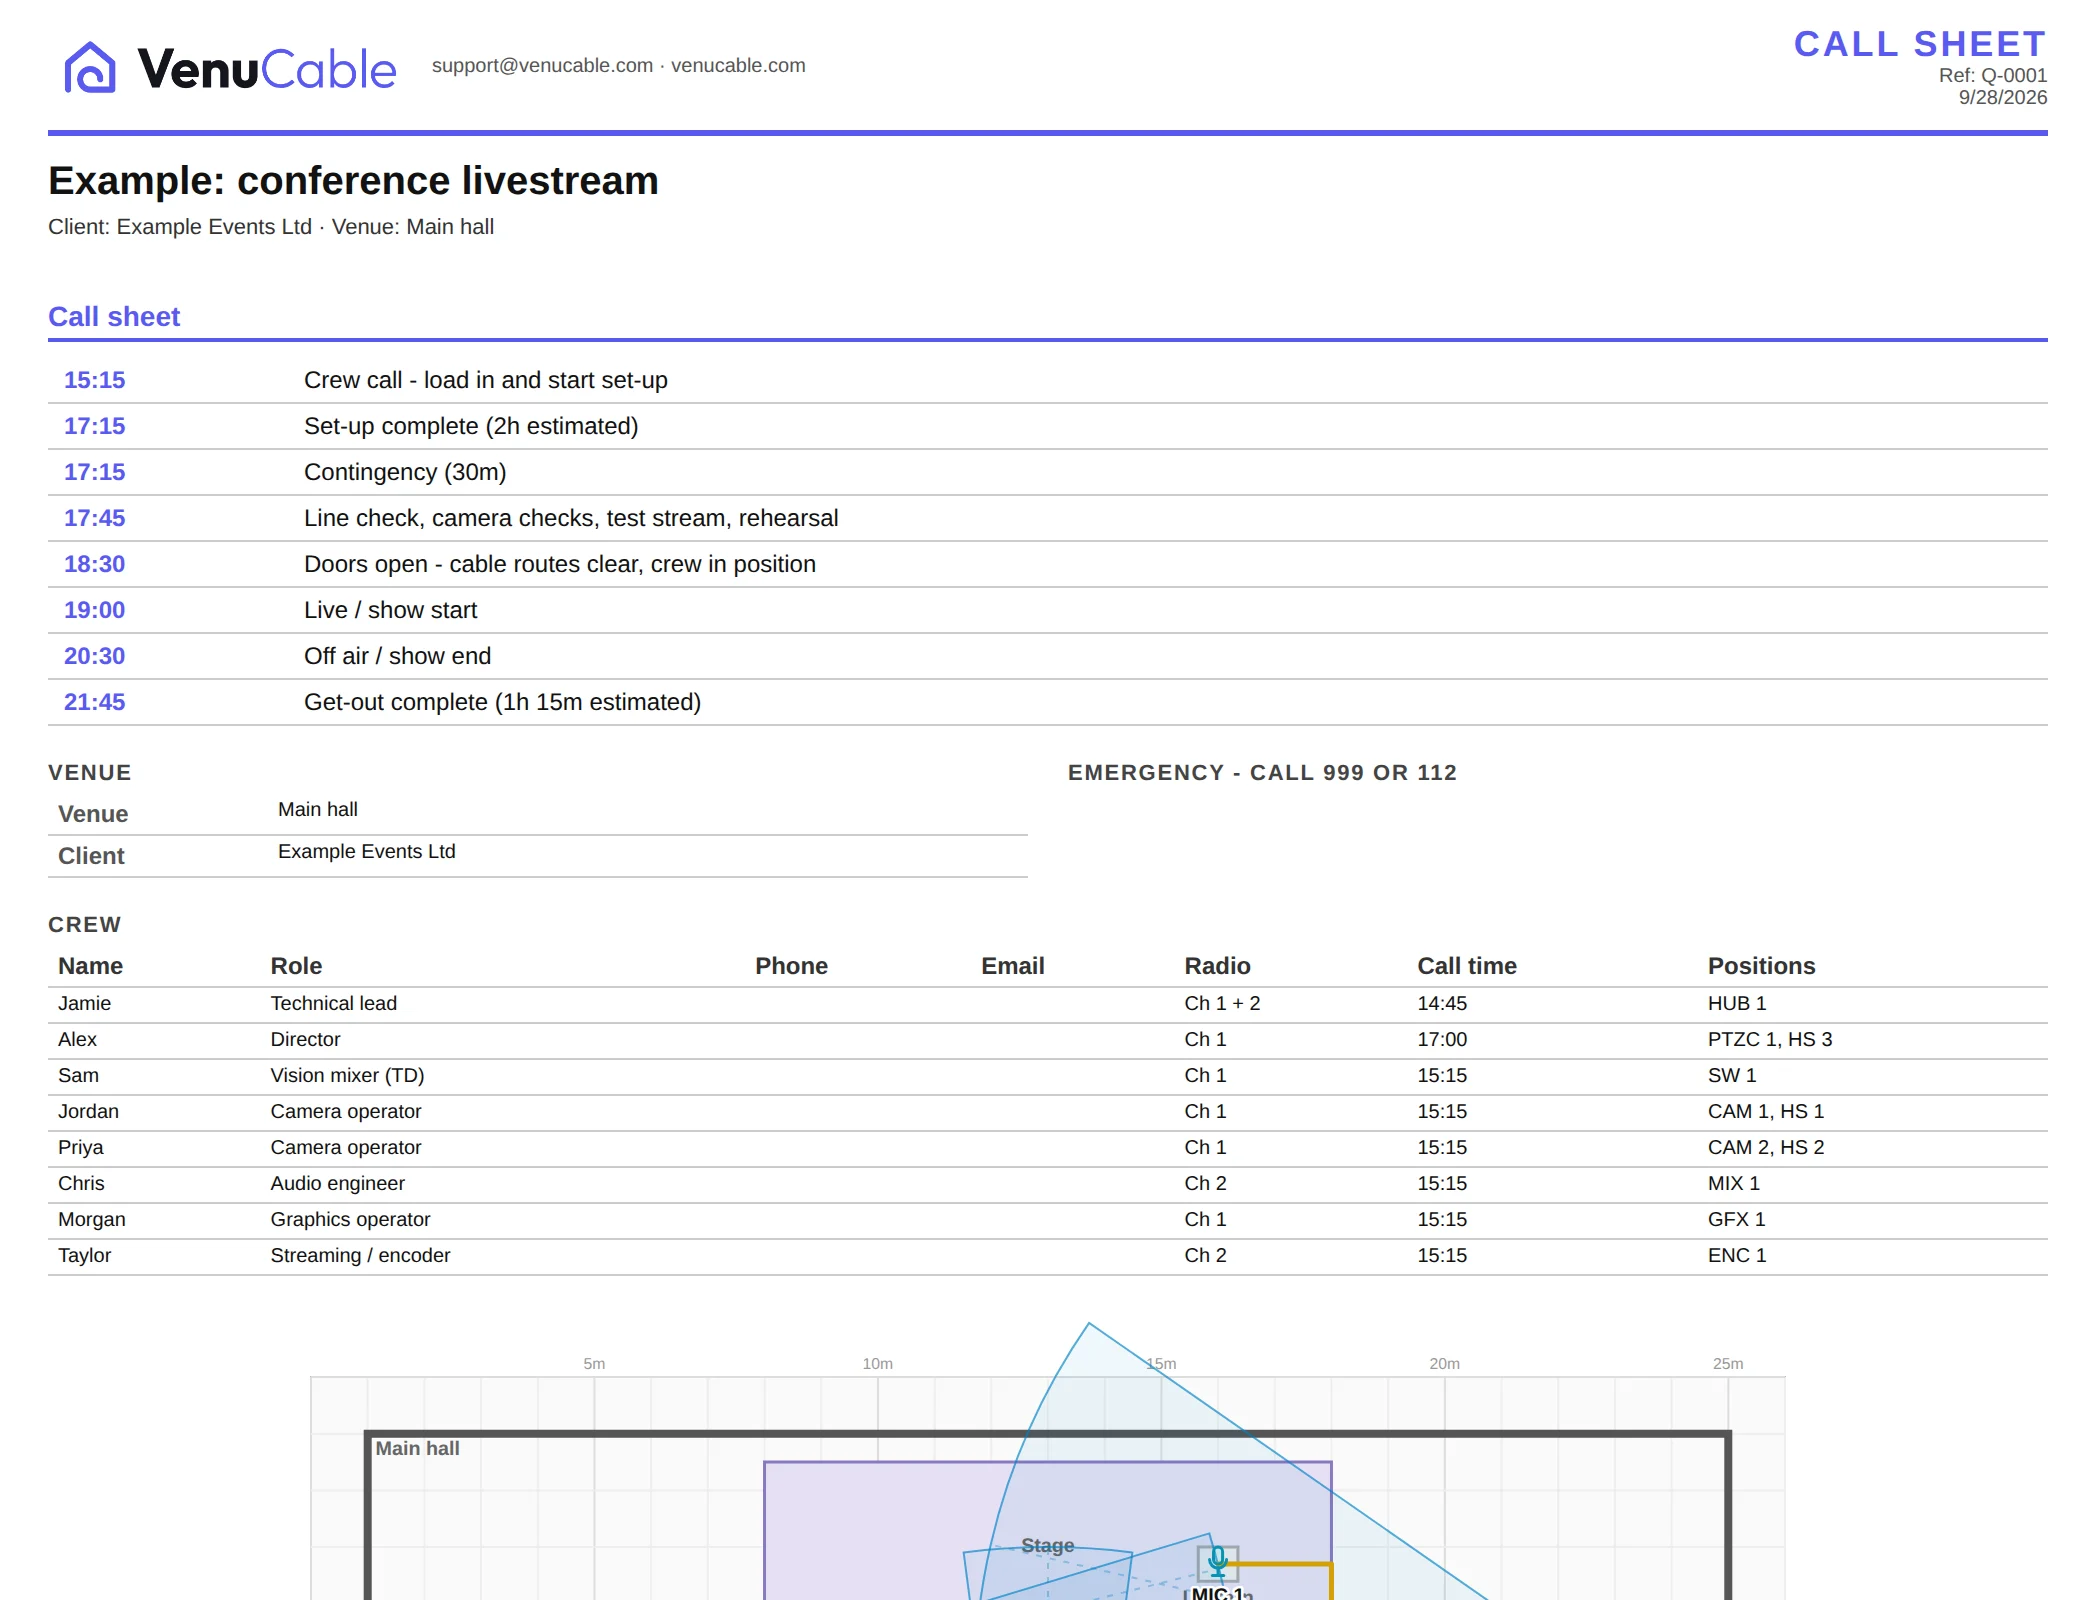The width and height of the screenshot is (2096, 1600).
Task: Click the CAM 1, HS 1 position
Action: pos(1766,1111)
